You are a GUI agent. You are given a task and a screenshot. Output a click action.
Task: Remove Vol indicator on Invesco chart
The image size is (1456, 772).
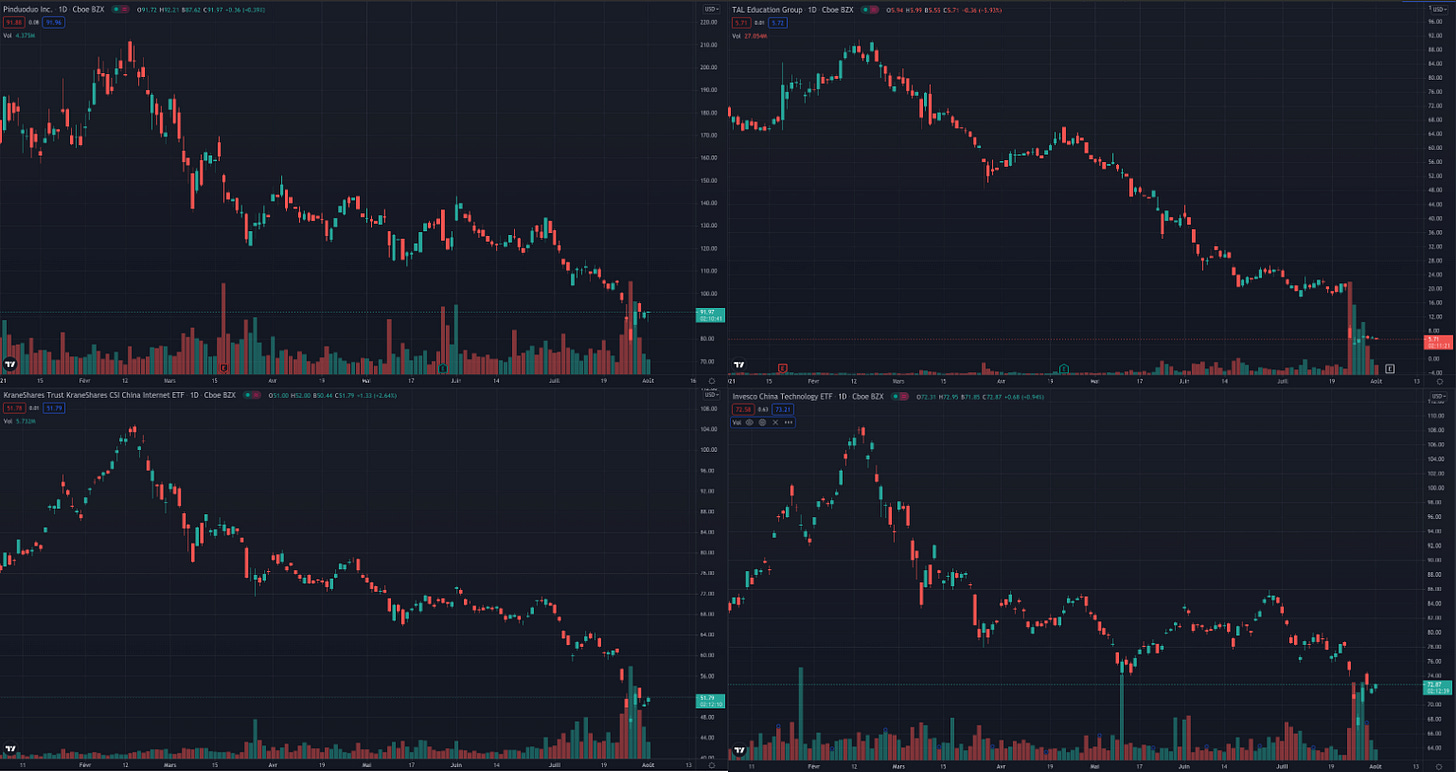point(775,422)
